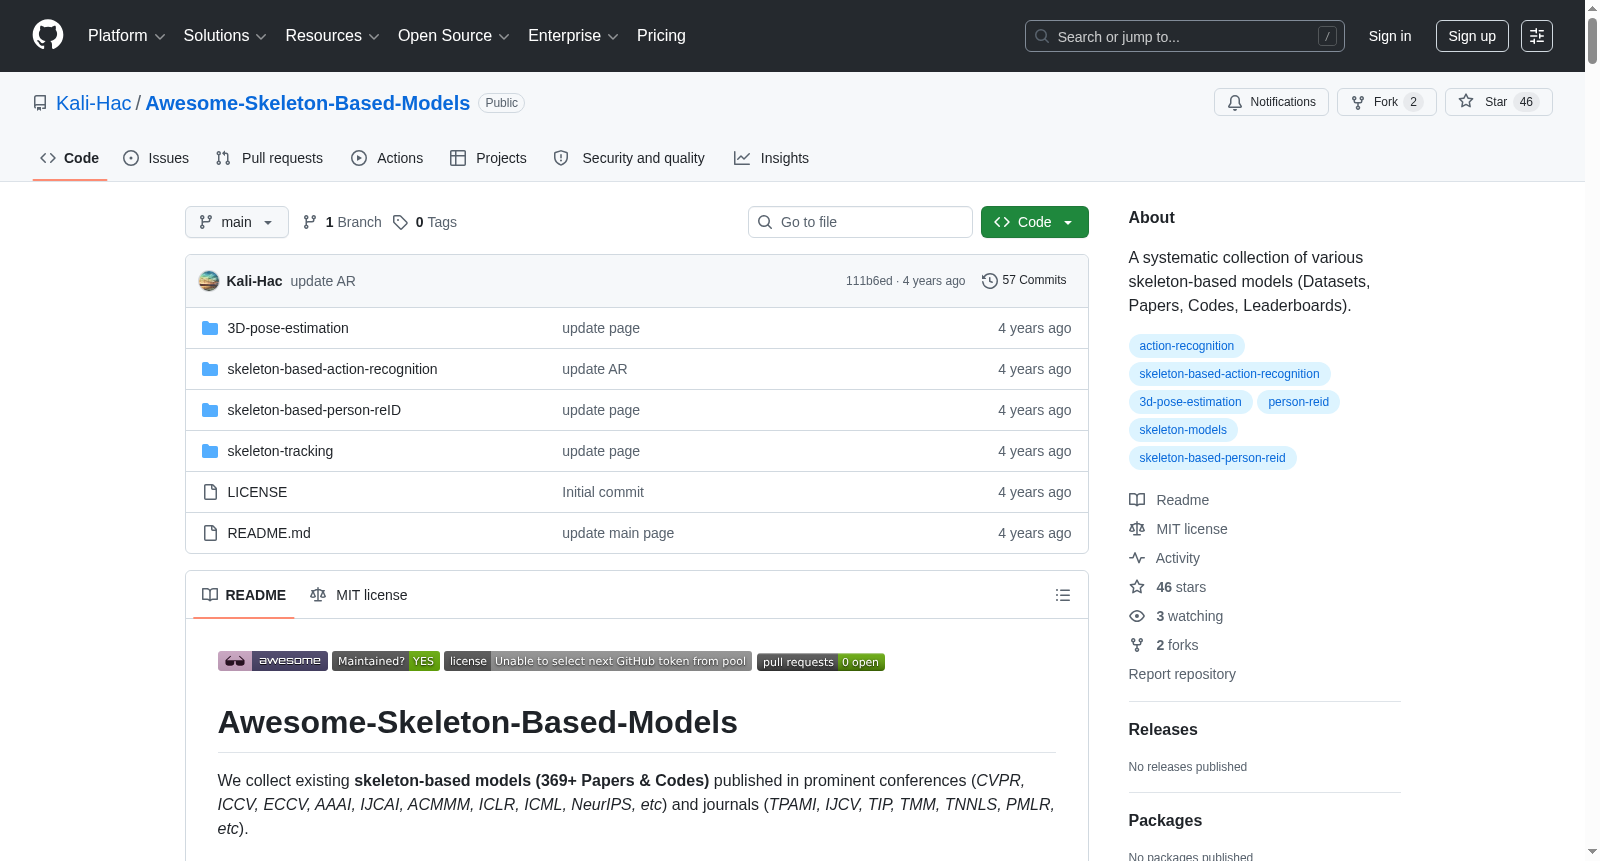Open the skeleton-tracking folder icon
This screenshot has height=861, width=1600.
(210, 451)
